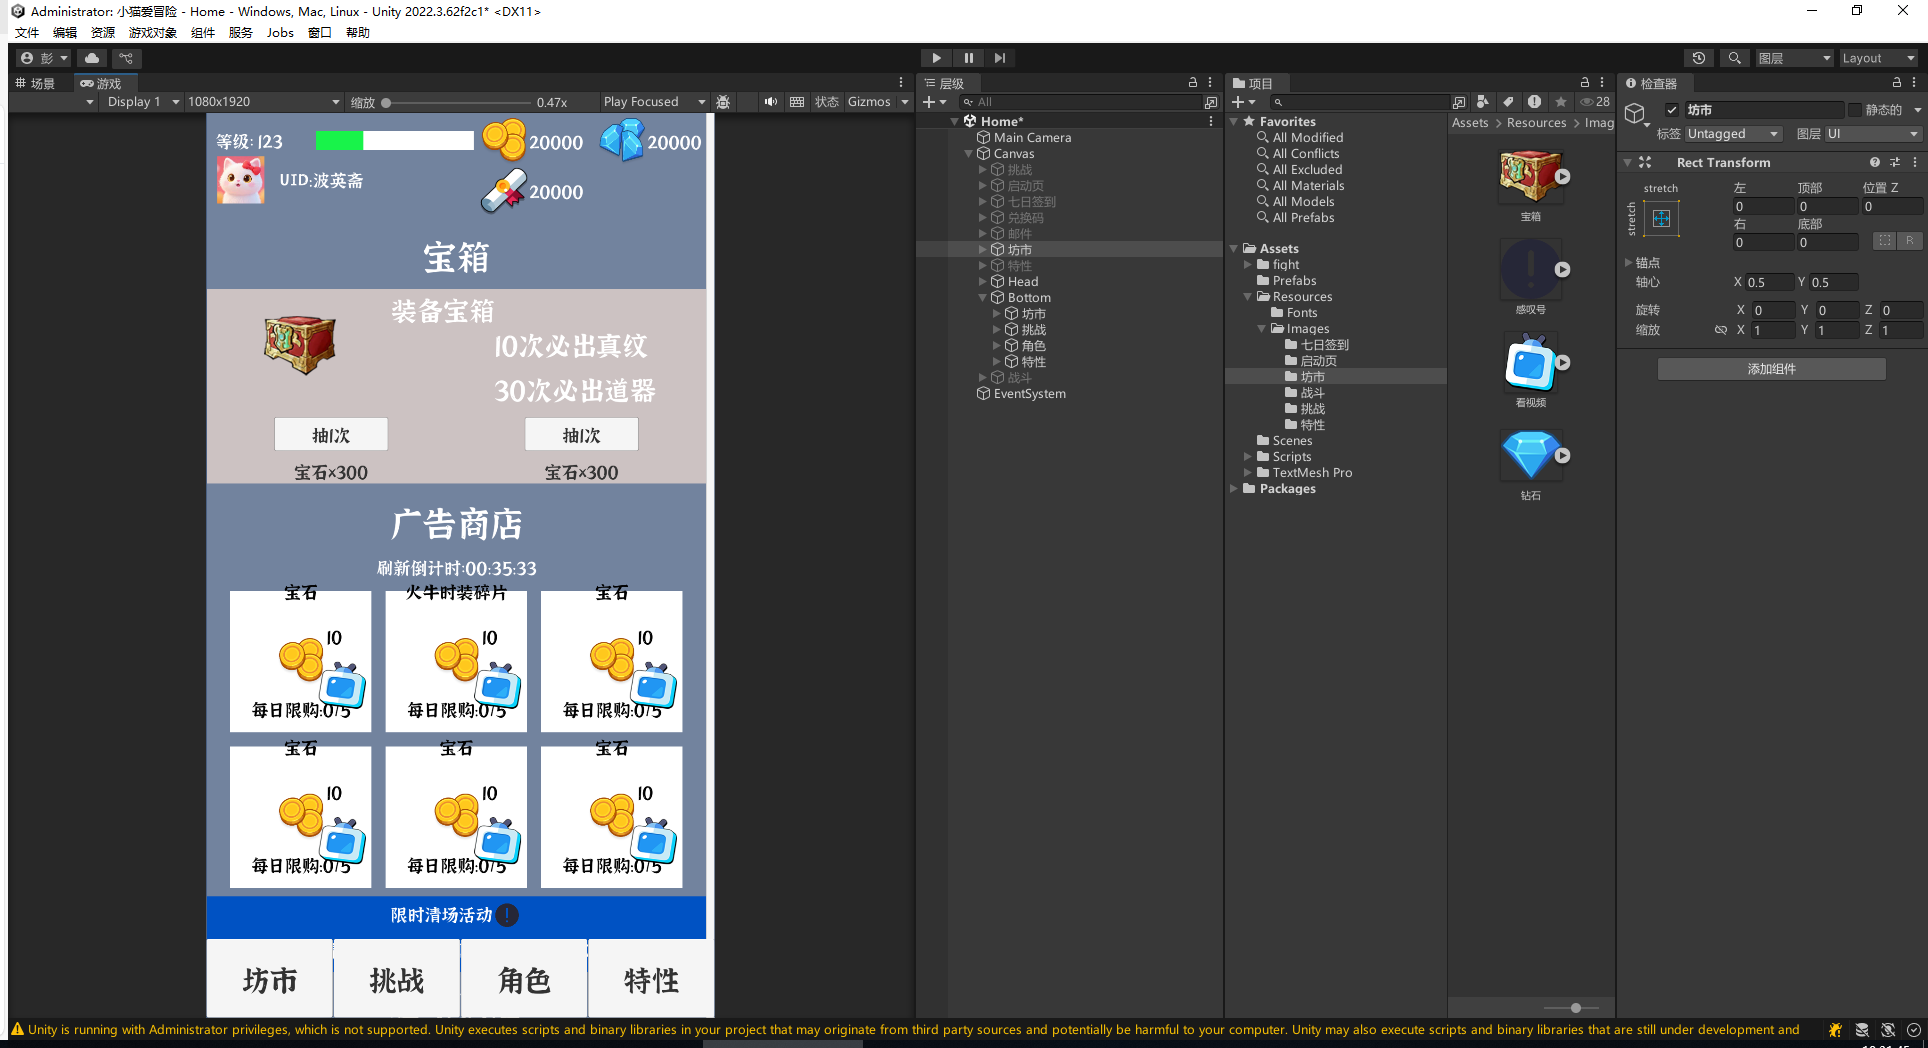
Task: Click the global search magnifier icon
Action: [x=1735, y=58]
